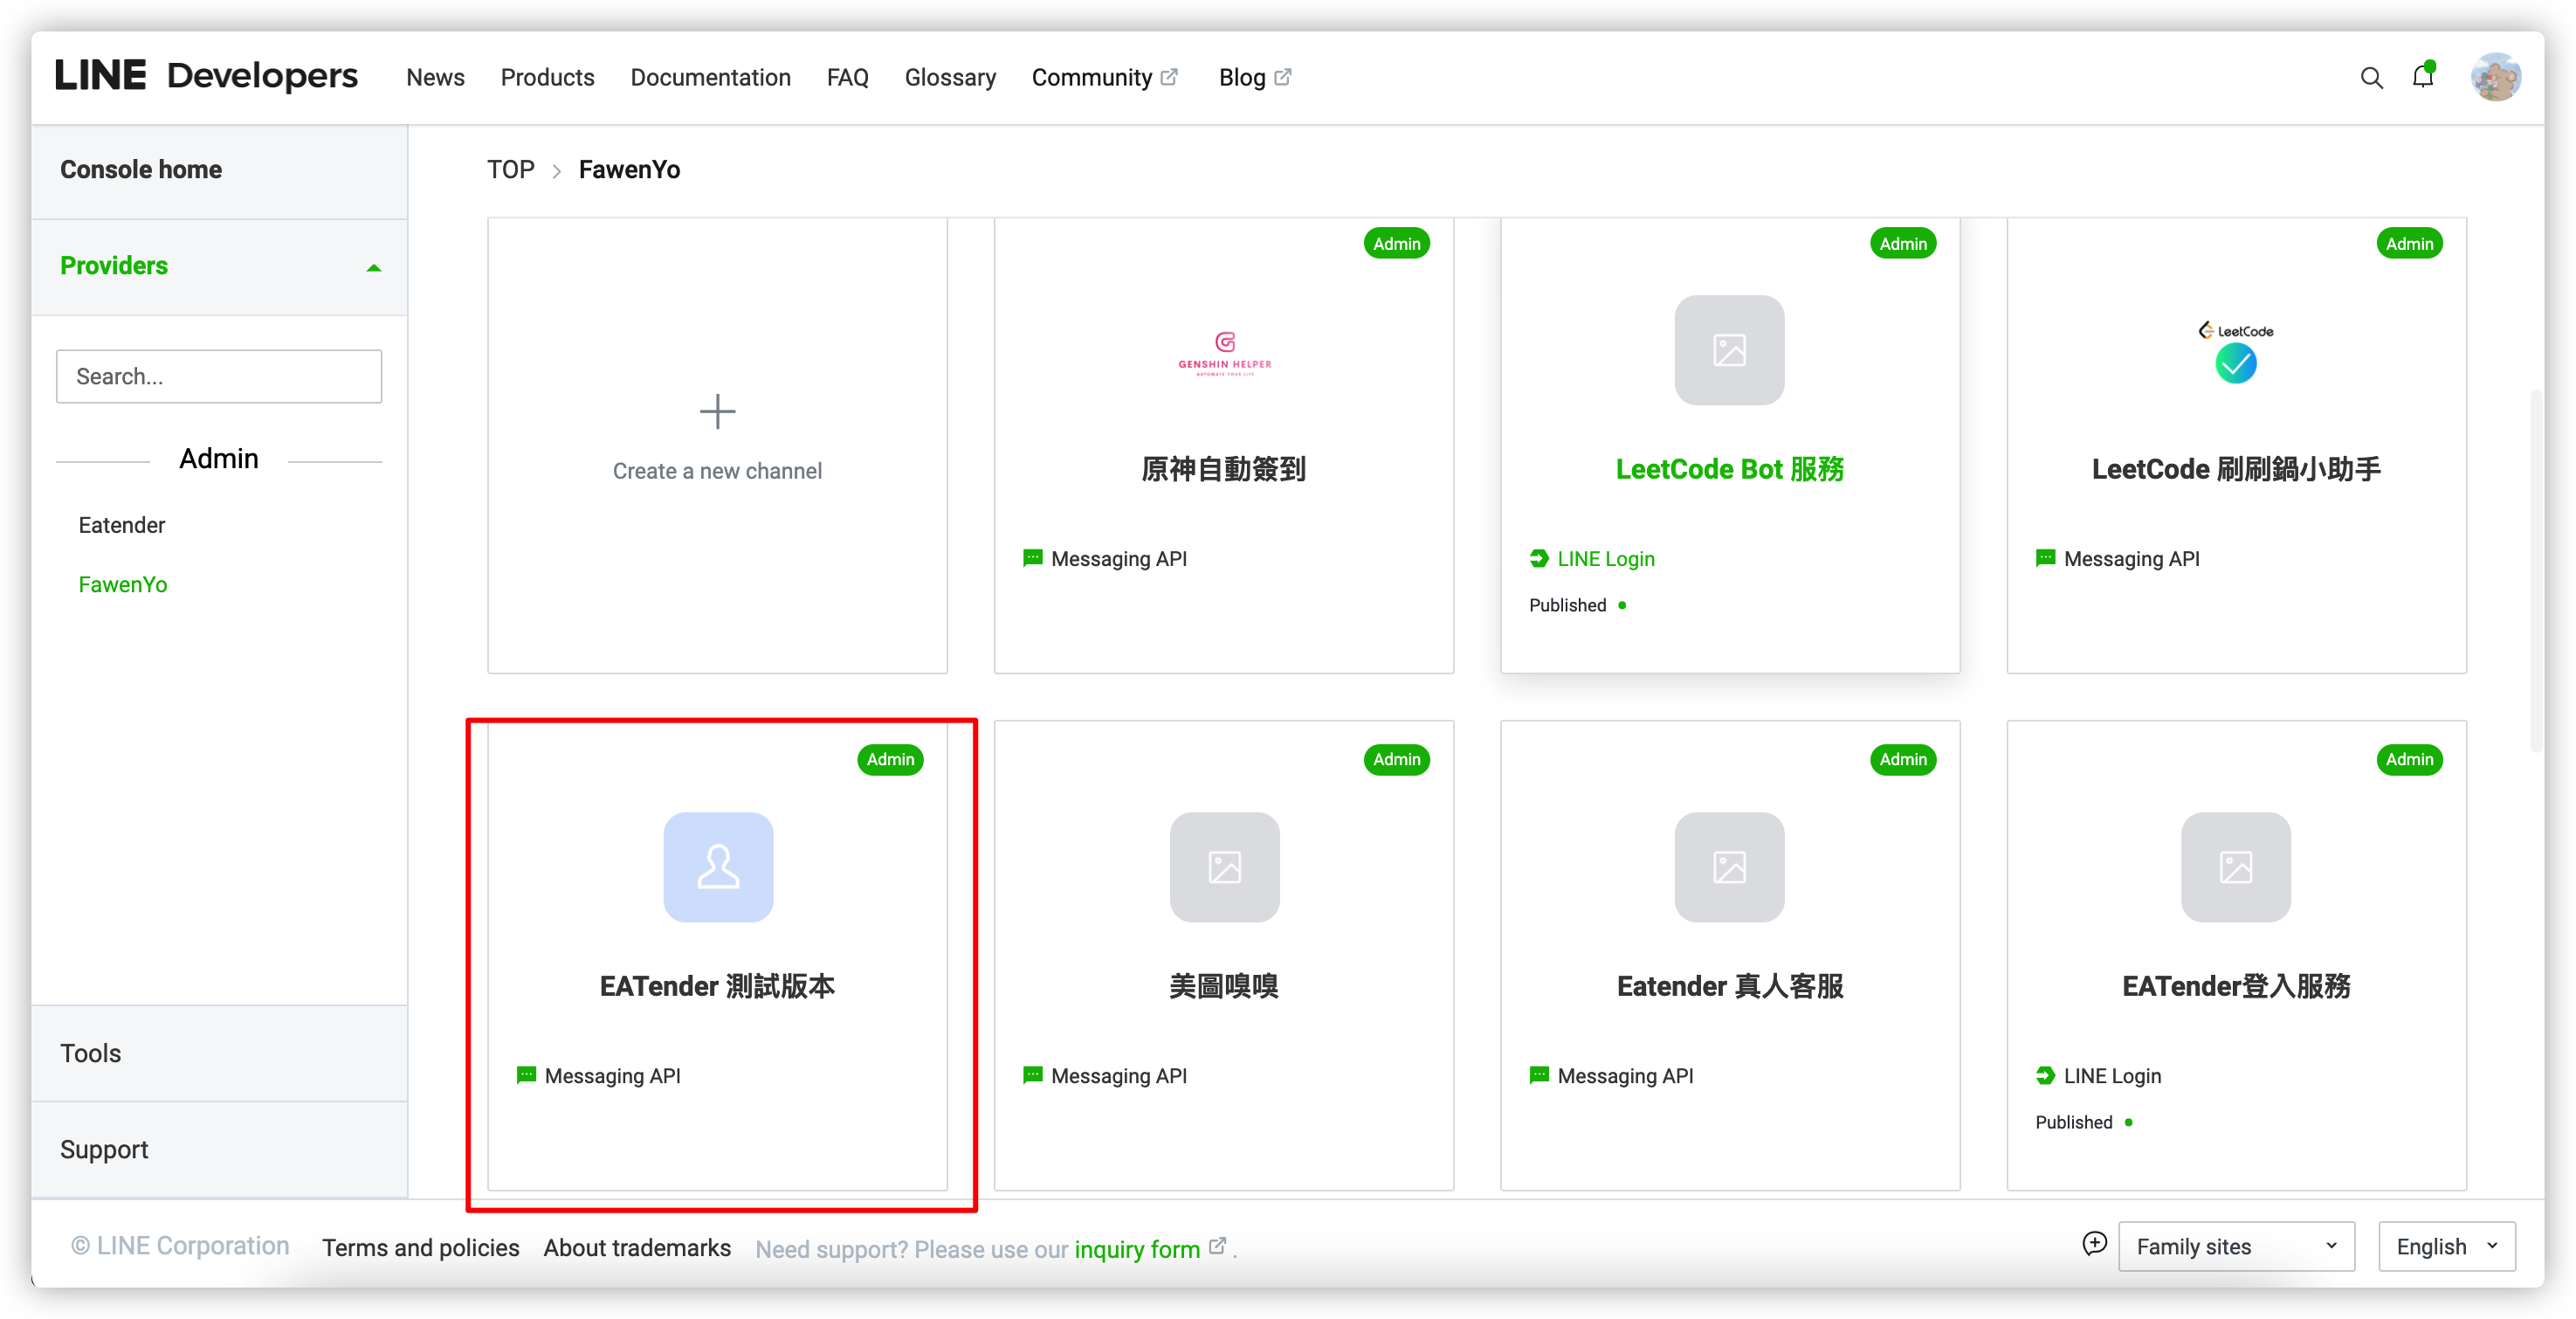
Task: Collapse the Providers section arrow
Action: click(374, 267)
